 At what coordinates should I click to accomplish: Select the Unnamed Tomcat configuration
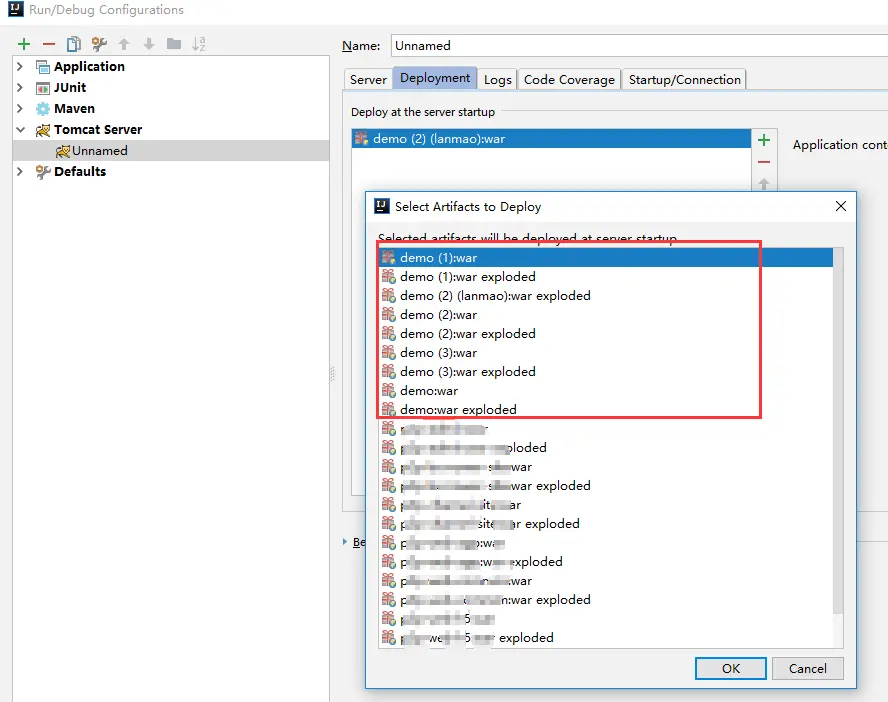pos(170,151)
